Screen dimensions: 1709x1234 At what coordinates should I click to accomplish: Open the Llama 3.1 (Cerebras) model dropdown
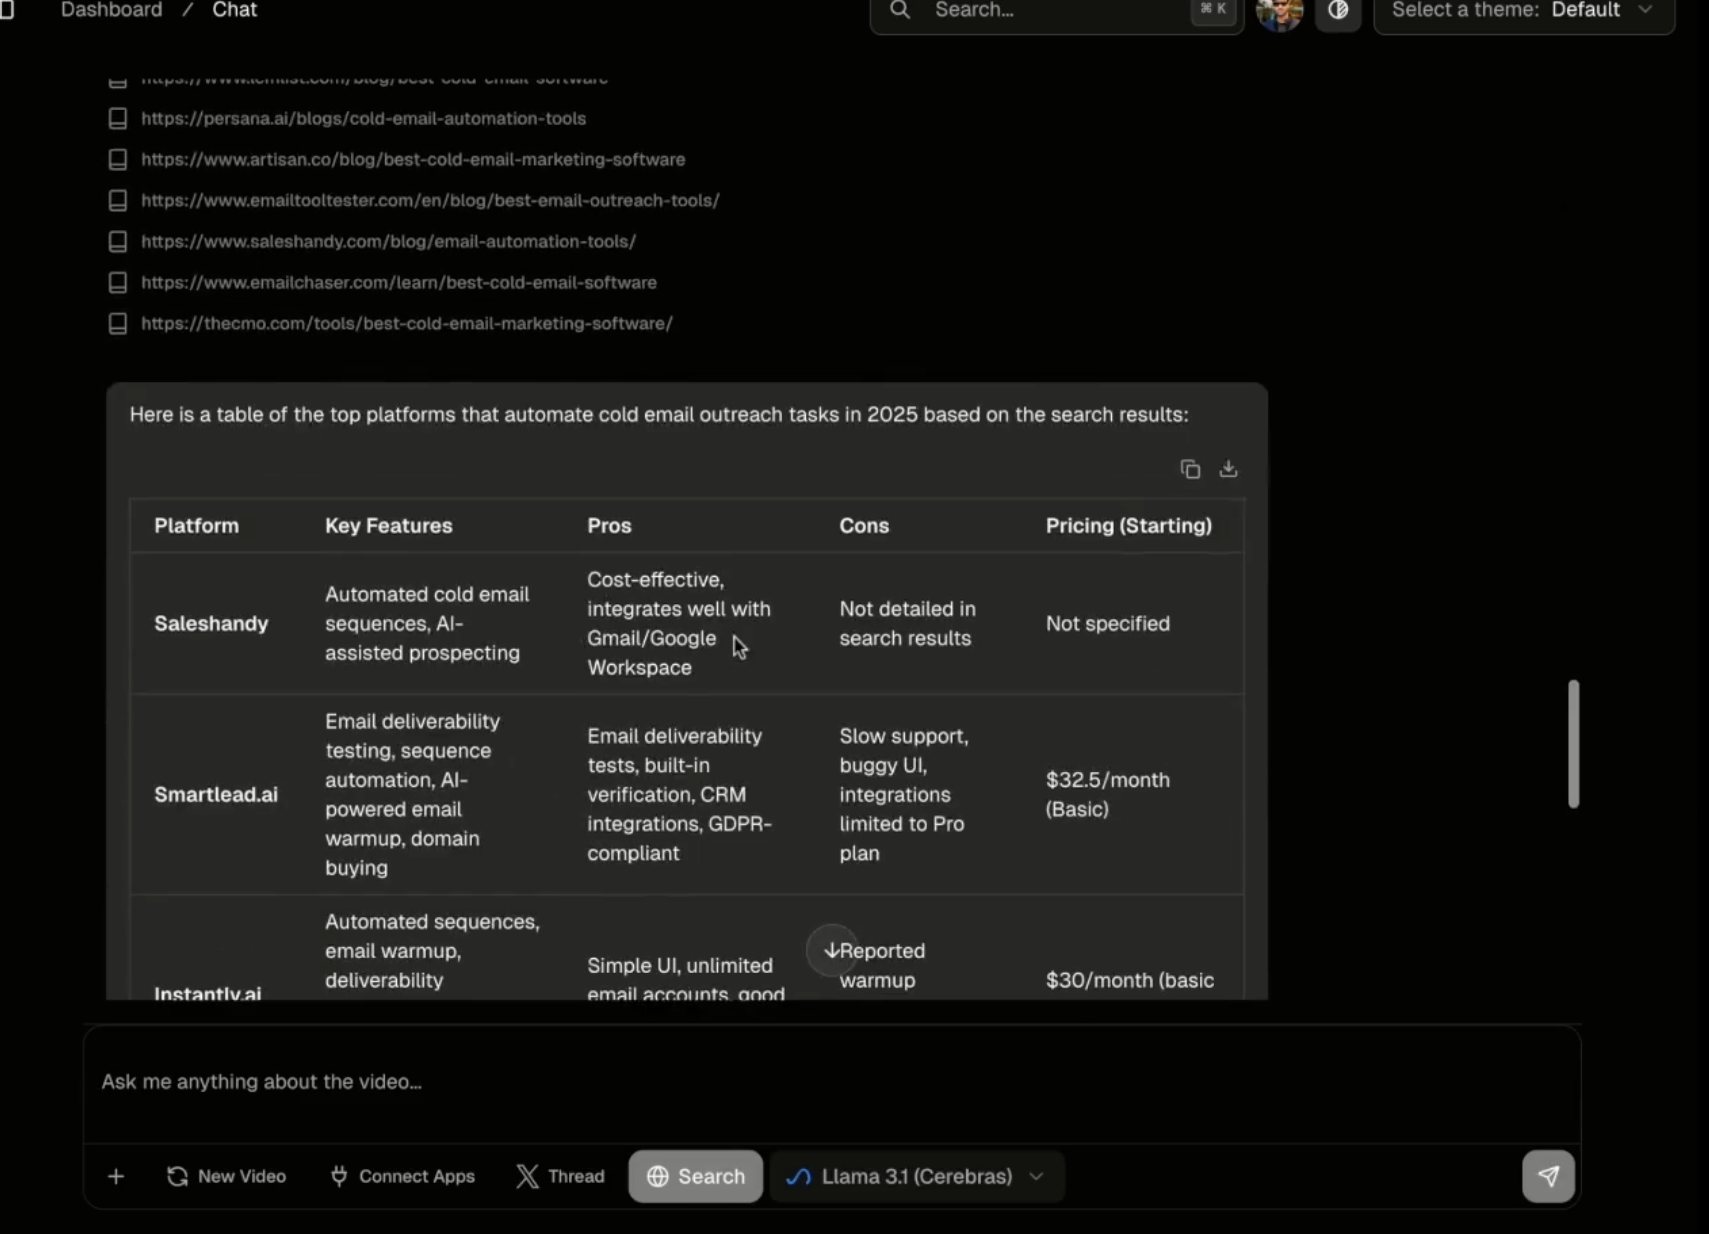(916, 1177)
